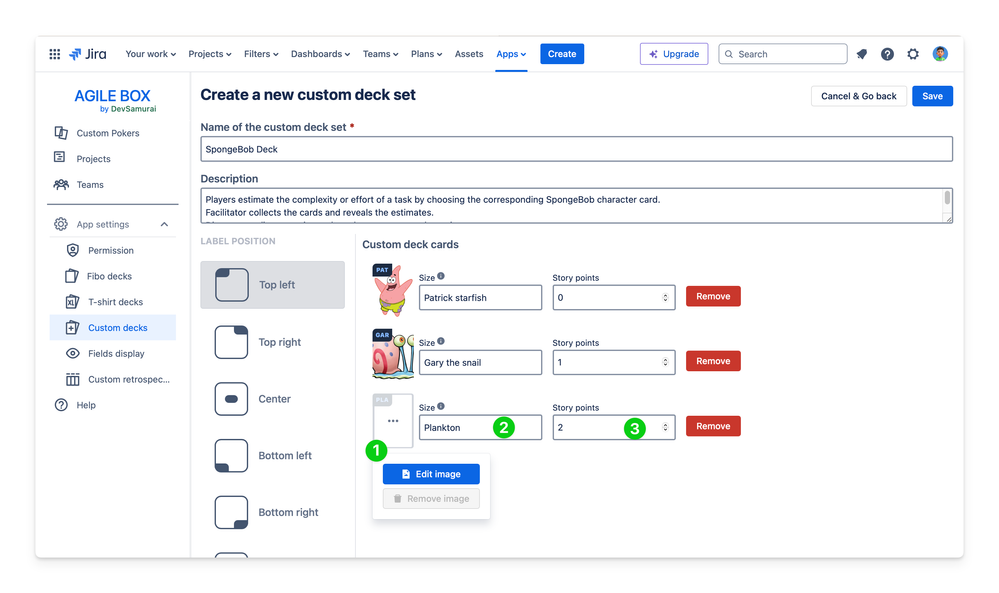
Task: Remove the Plankton card
Action: point(713,426)
